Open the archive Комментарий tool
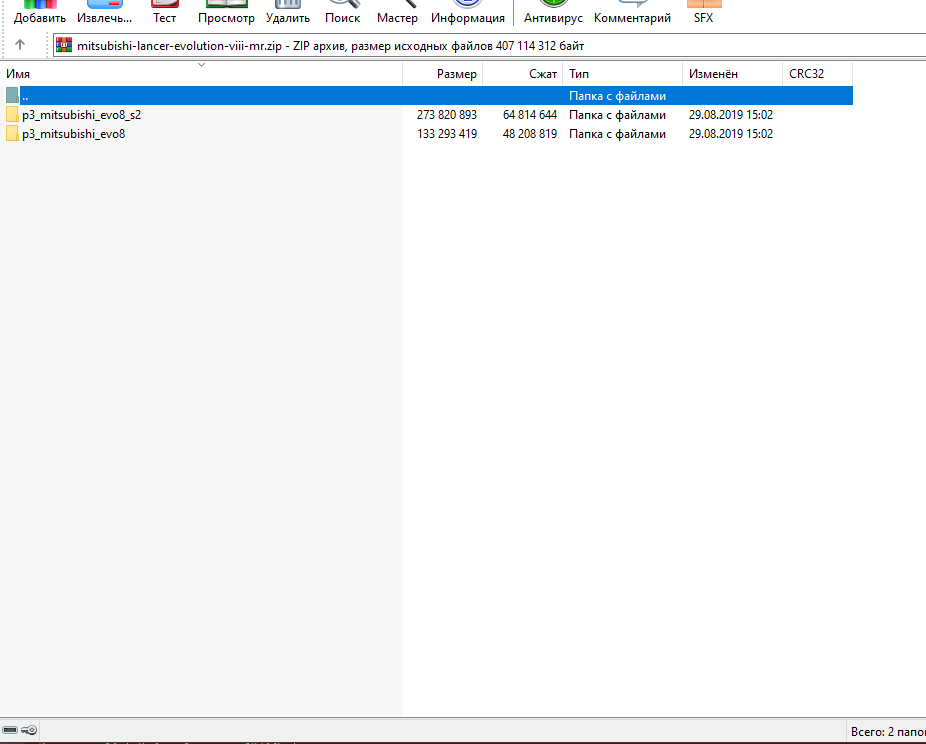 coord(632,13)
